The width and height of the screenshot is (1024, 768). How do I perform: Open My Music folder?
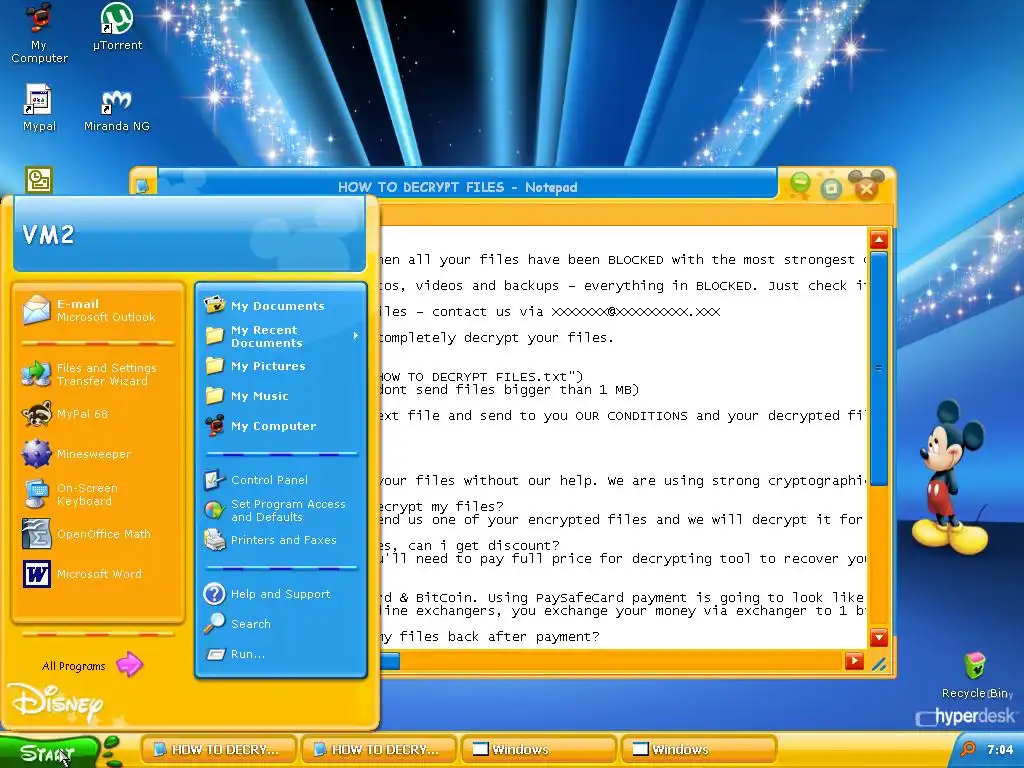[280, 396]
